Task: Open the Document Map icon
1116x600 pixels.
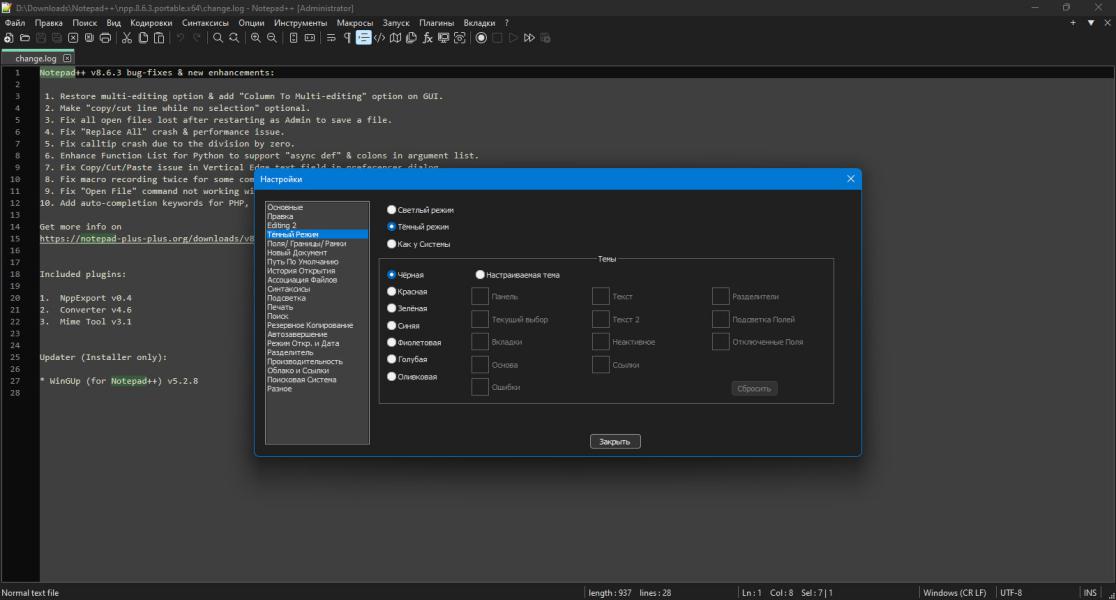Action: pyautogui.click(x=395, y=38)
